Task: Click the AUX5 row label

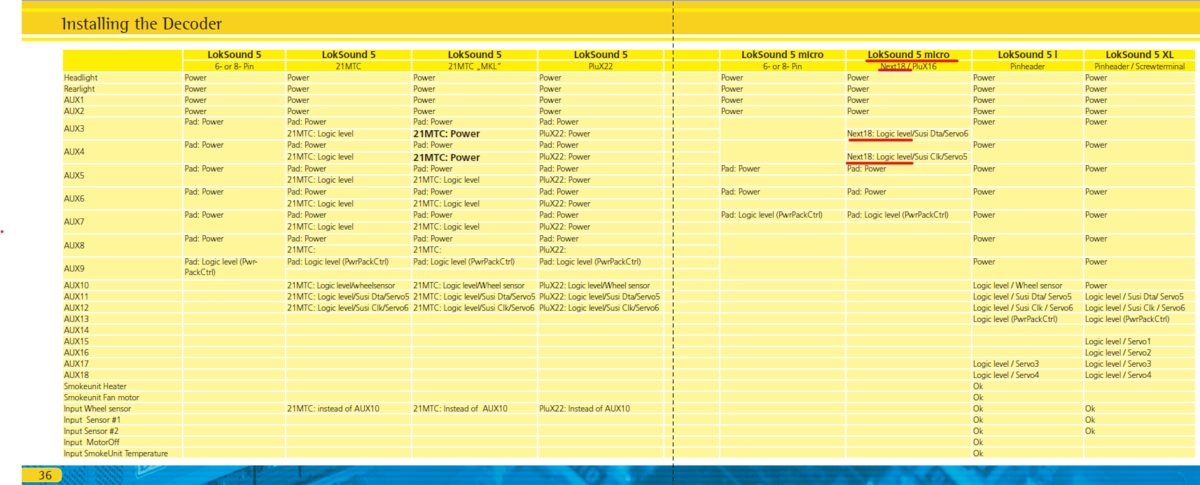Action: tap(75, 175)
